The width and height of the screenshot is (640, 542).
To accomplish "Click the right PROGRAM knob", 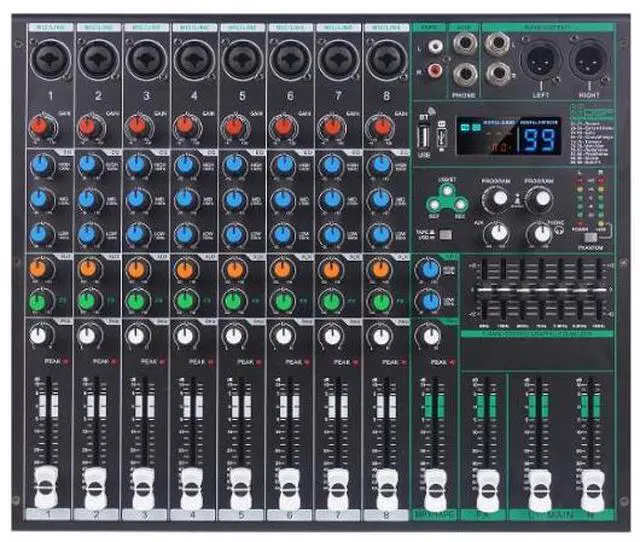I will (x=540, y=199).
